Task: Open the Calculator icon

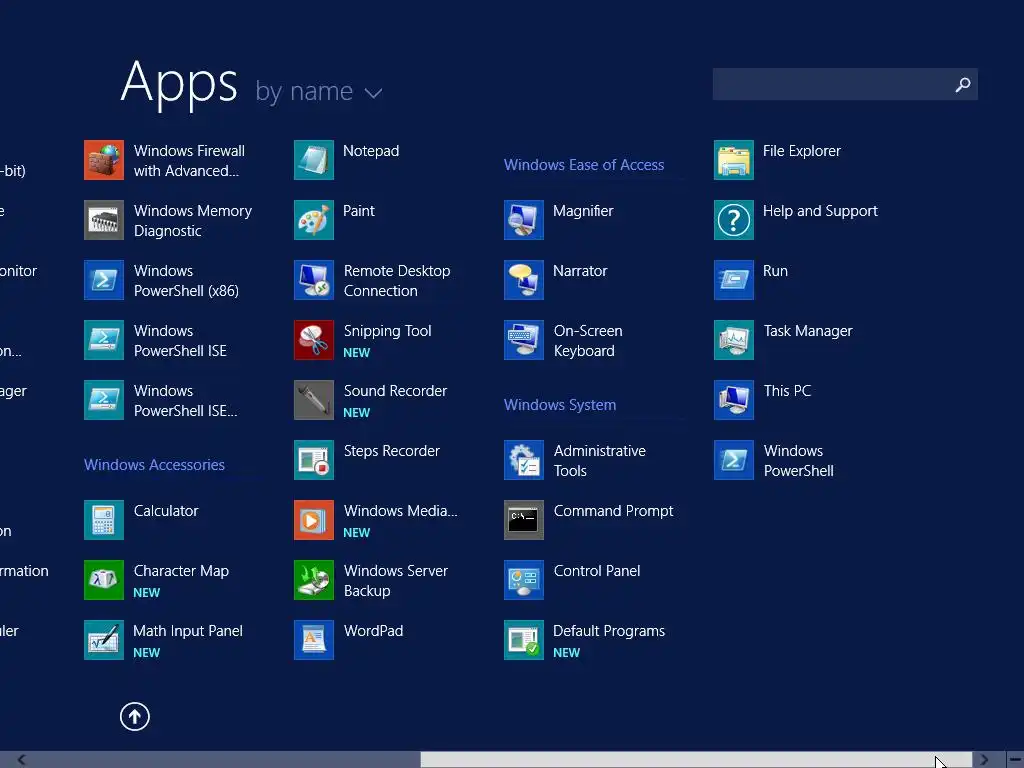Action: pos(104,520)
